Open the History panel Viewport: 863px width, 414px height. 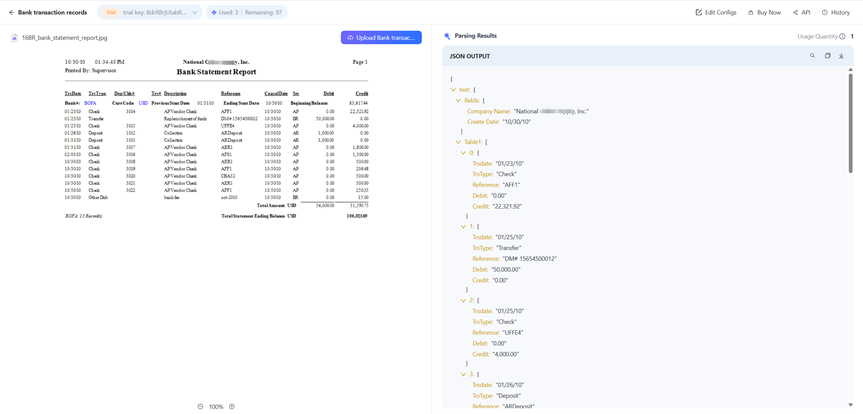pos(836,12)
